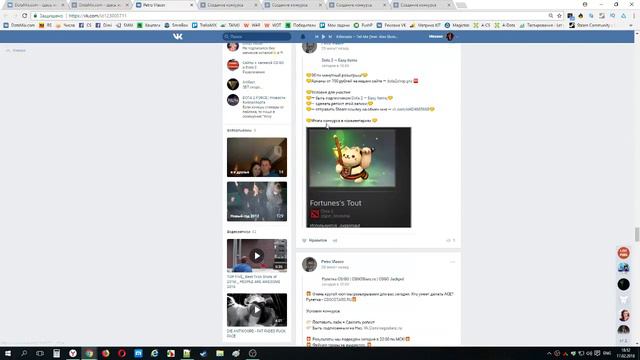Open the с Друзей photo album thumbnail
This screenshot has height=360, width=640.
257,157
